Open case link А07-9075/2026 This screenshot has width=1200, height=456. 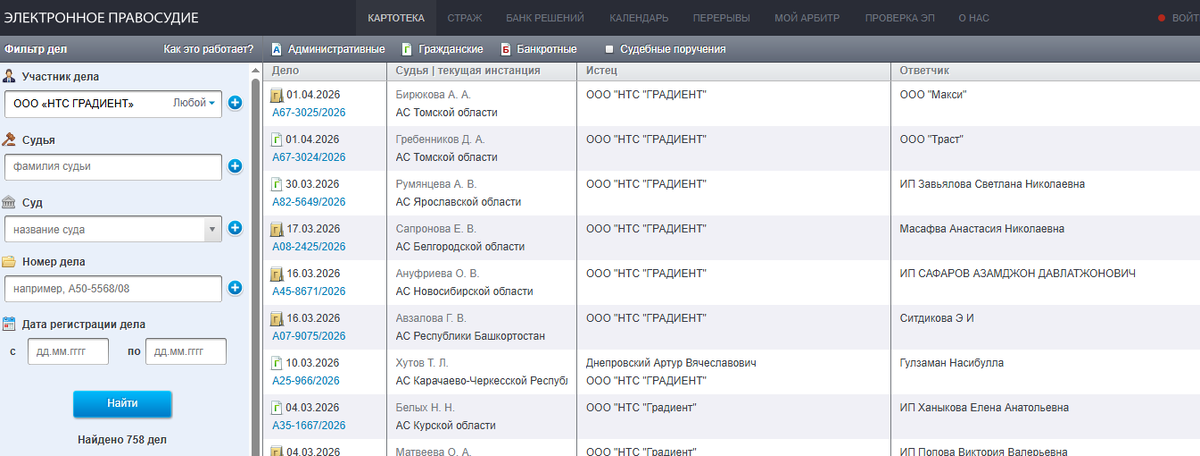309,336
